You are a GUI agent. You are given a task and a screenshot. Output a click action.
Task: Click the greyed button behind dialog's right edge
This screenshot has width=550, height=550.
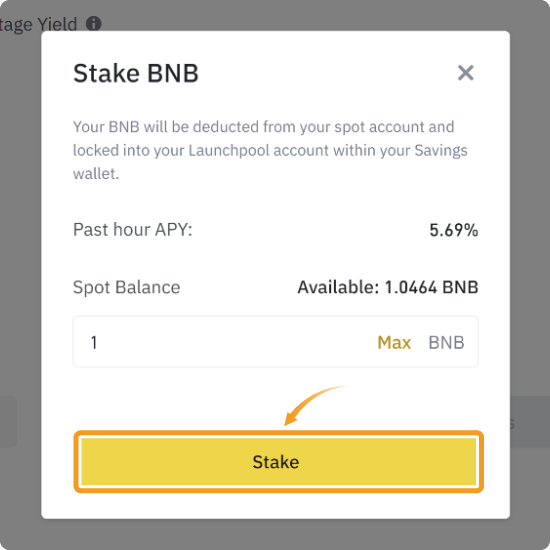(530, 422)
